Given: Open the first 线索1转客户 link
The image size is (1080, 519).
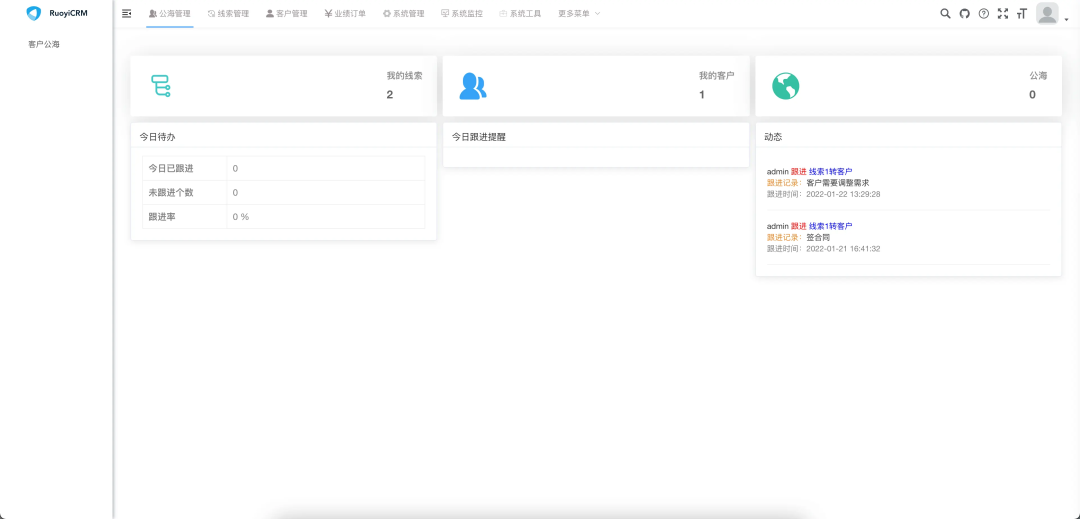Looking at the screenshot, I should tap(830, 172).
